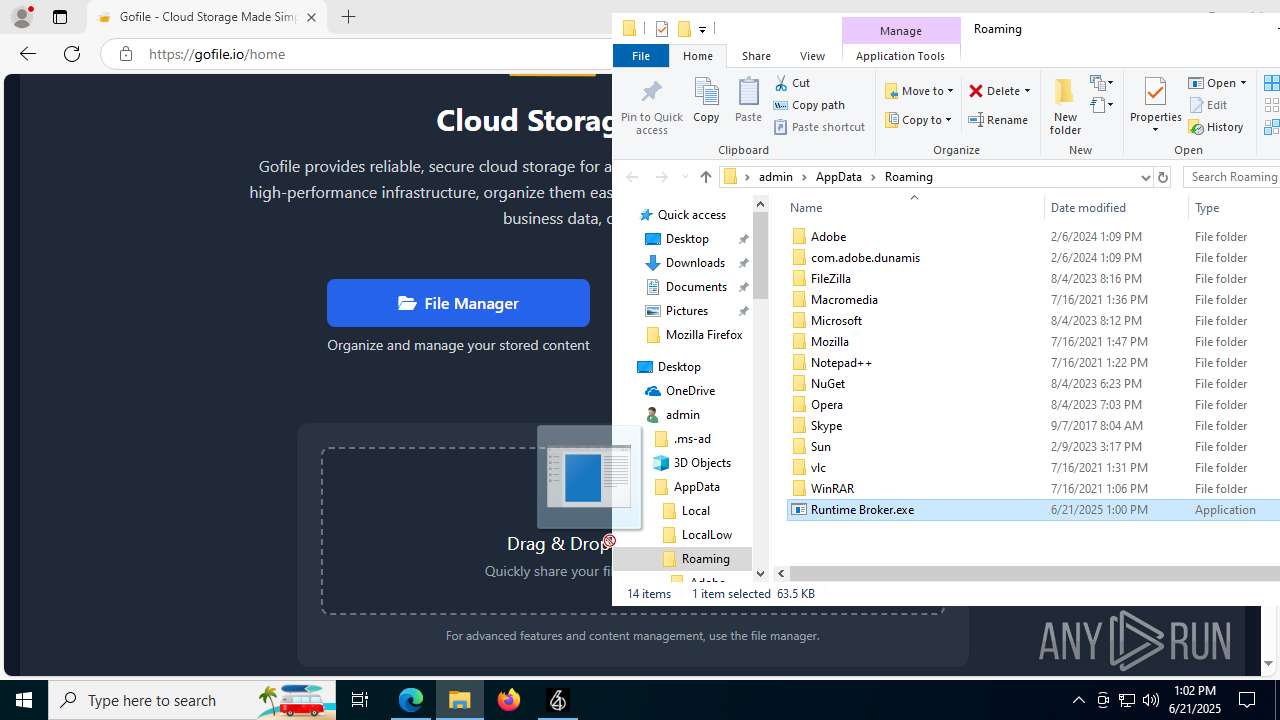Go back in the Edge browser

tap(28, 54)
